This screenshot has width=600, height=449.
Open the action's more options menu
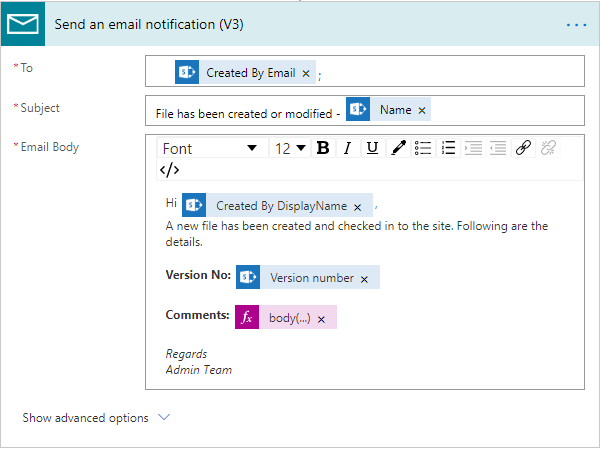[x=576, y=23]
